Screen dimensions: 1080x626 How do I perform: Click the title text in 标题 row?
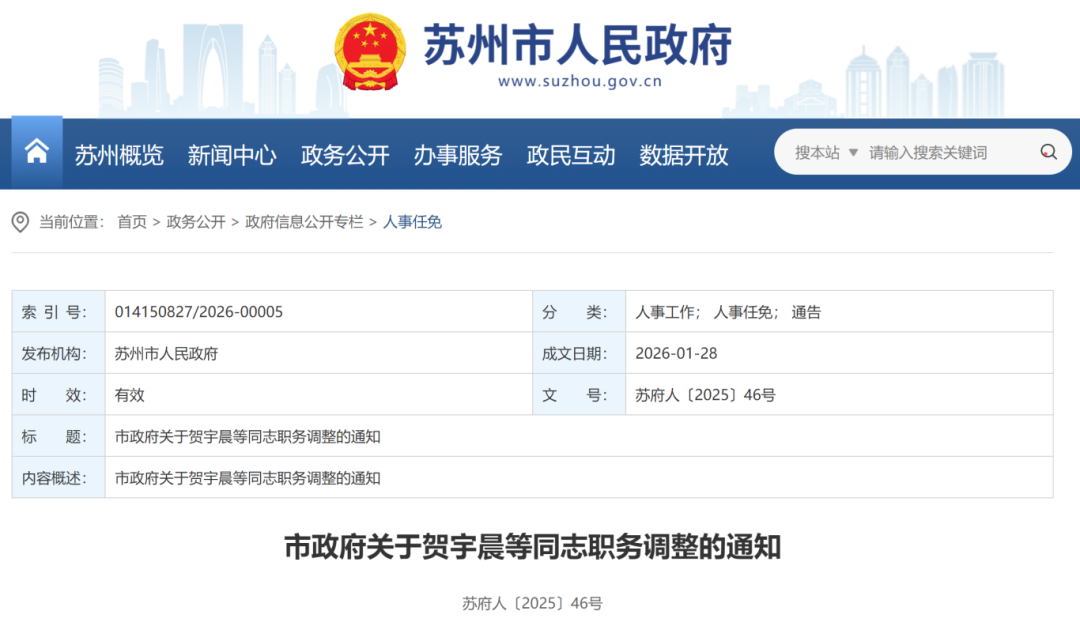coord(247,437)
